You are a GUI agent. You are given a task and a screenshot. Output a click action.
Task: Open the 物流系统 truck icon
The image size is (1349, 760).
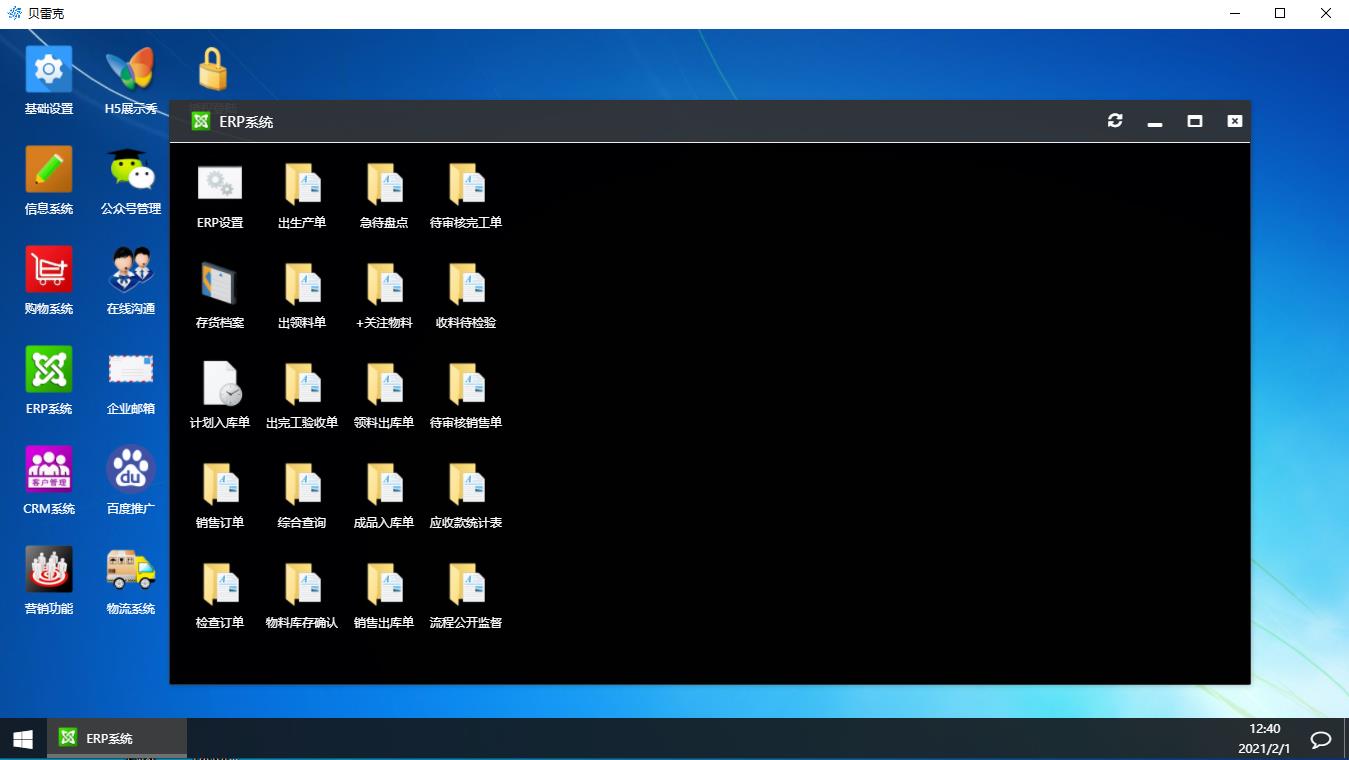coord(131,570)
